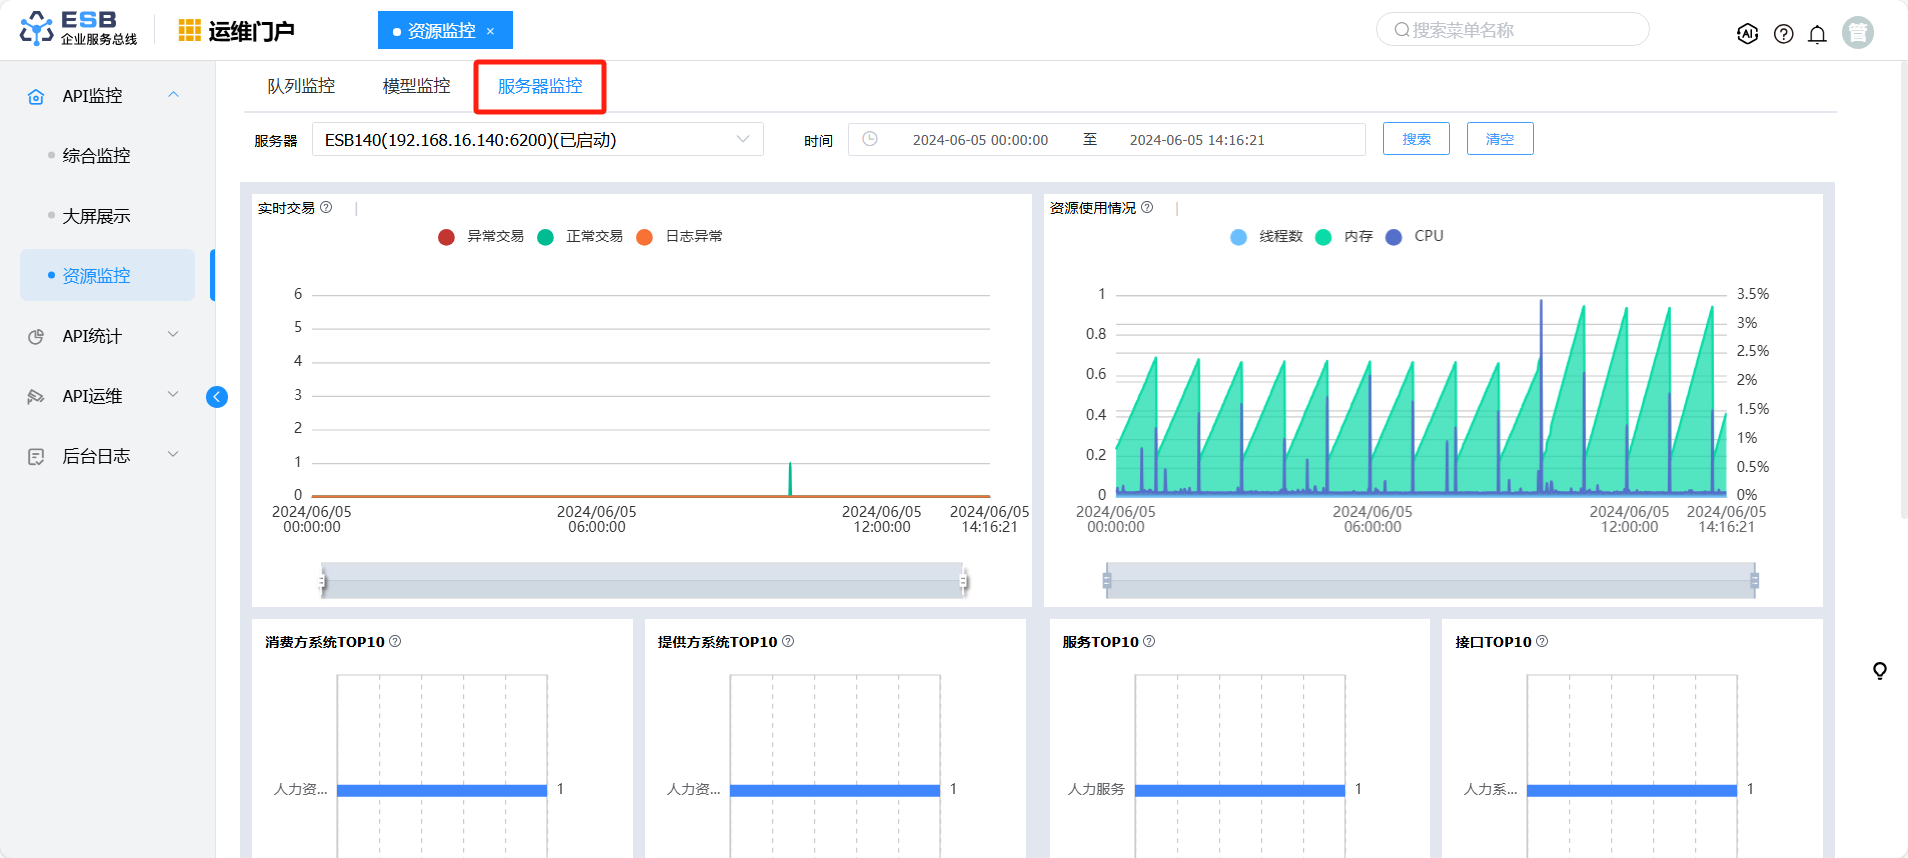Toggle the 正常交易 legend series
This screenshot has height=858, width=1908.
[580, 237]
